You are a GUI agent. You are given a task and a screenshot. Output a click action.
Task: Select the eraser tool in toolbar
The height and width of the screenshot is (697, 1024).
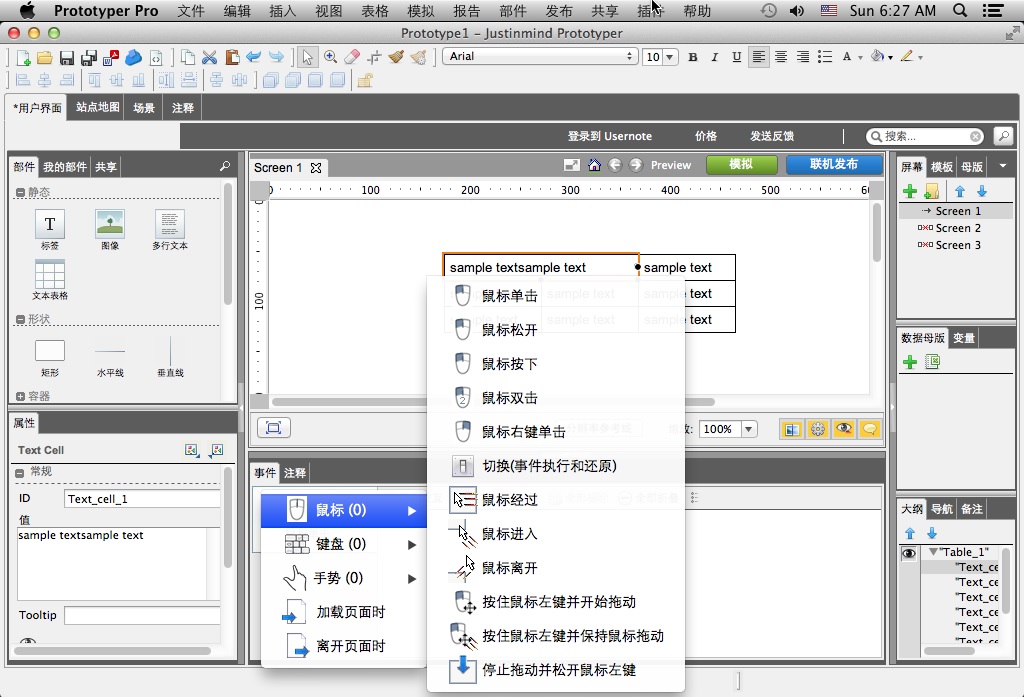point(351,57)
